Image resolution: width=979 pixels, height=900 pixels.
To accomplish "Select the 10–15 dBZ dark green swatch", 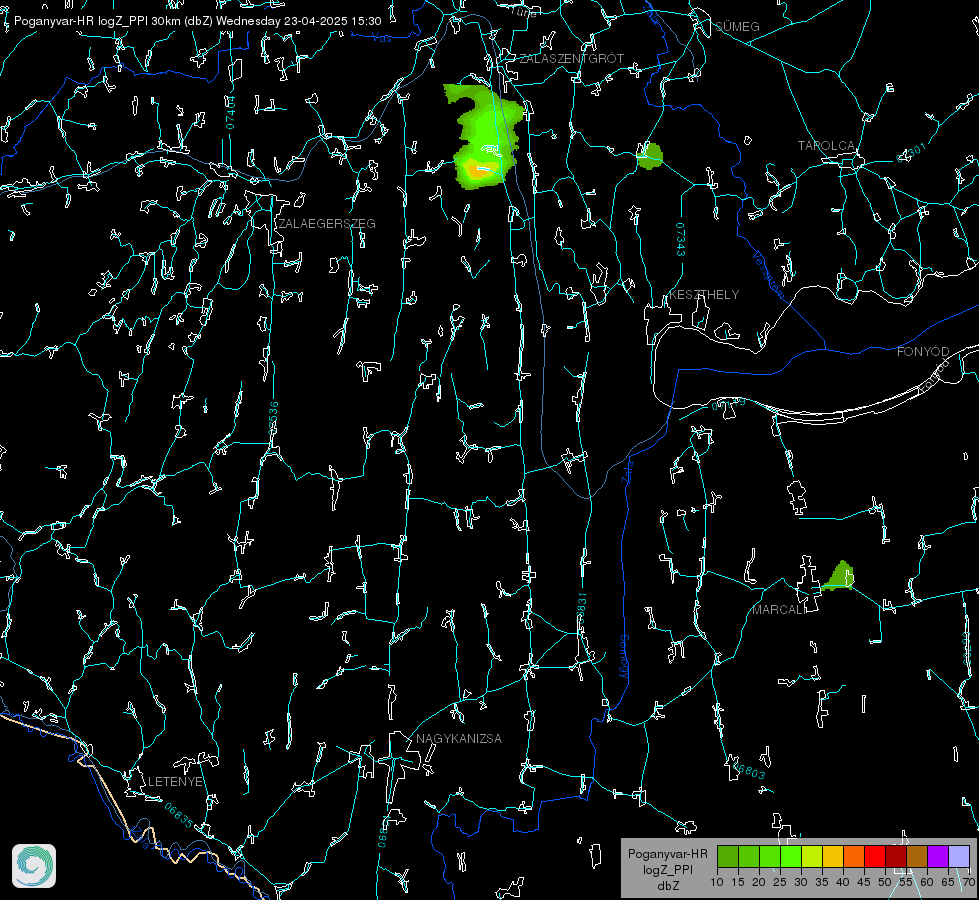I will point(727,856).
